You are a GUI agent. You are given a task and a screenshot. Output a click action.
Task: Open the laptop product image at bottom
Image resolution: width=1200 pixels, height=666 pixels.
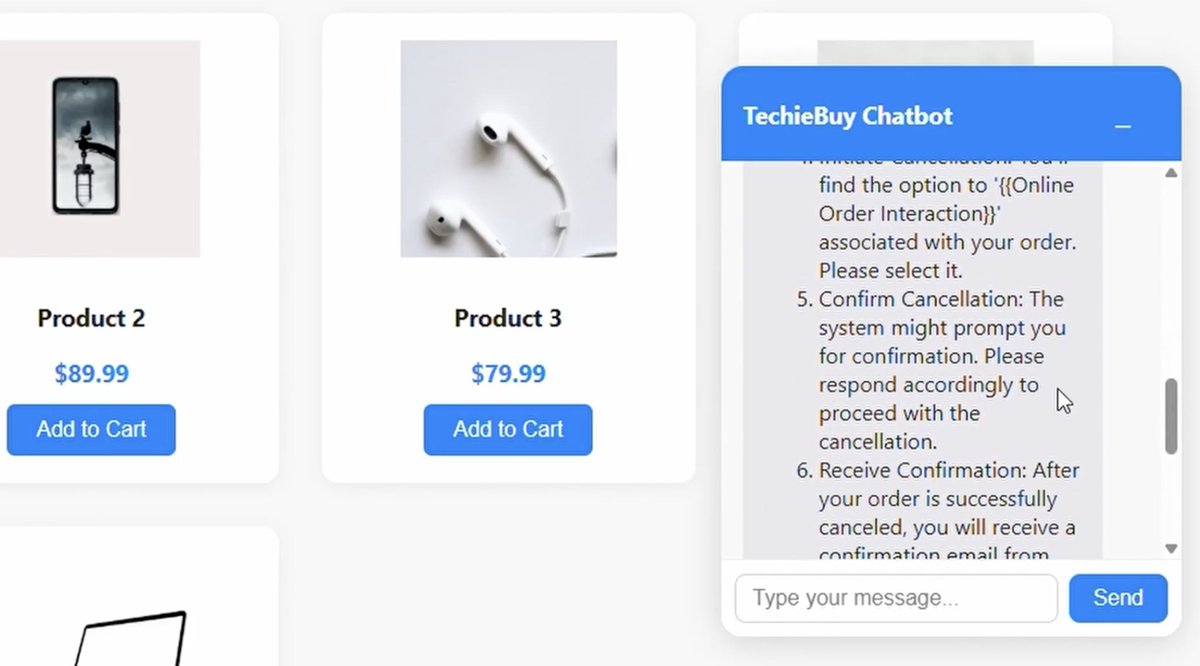pyautogui.click(x=130, y=637)
